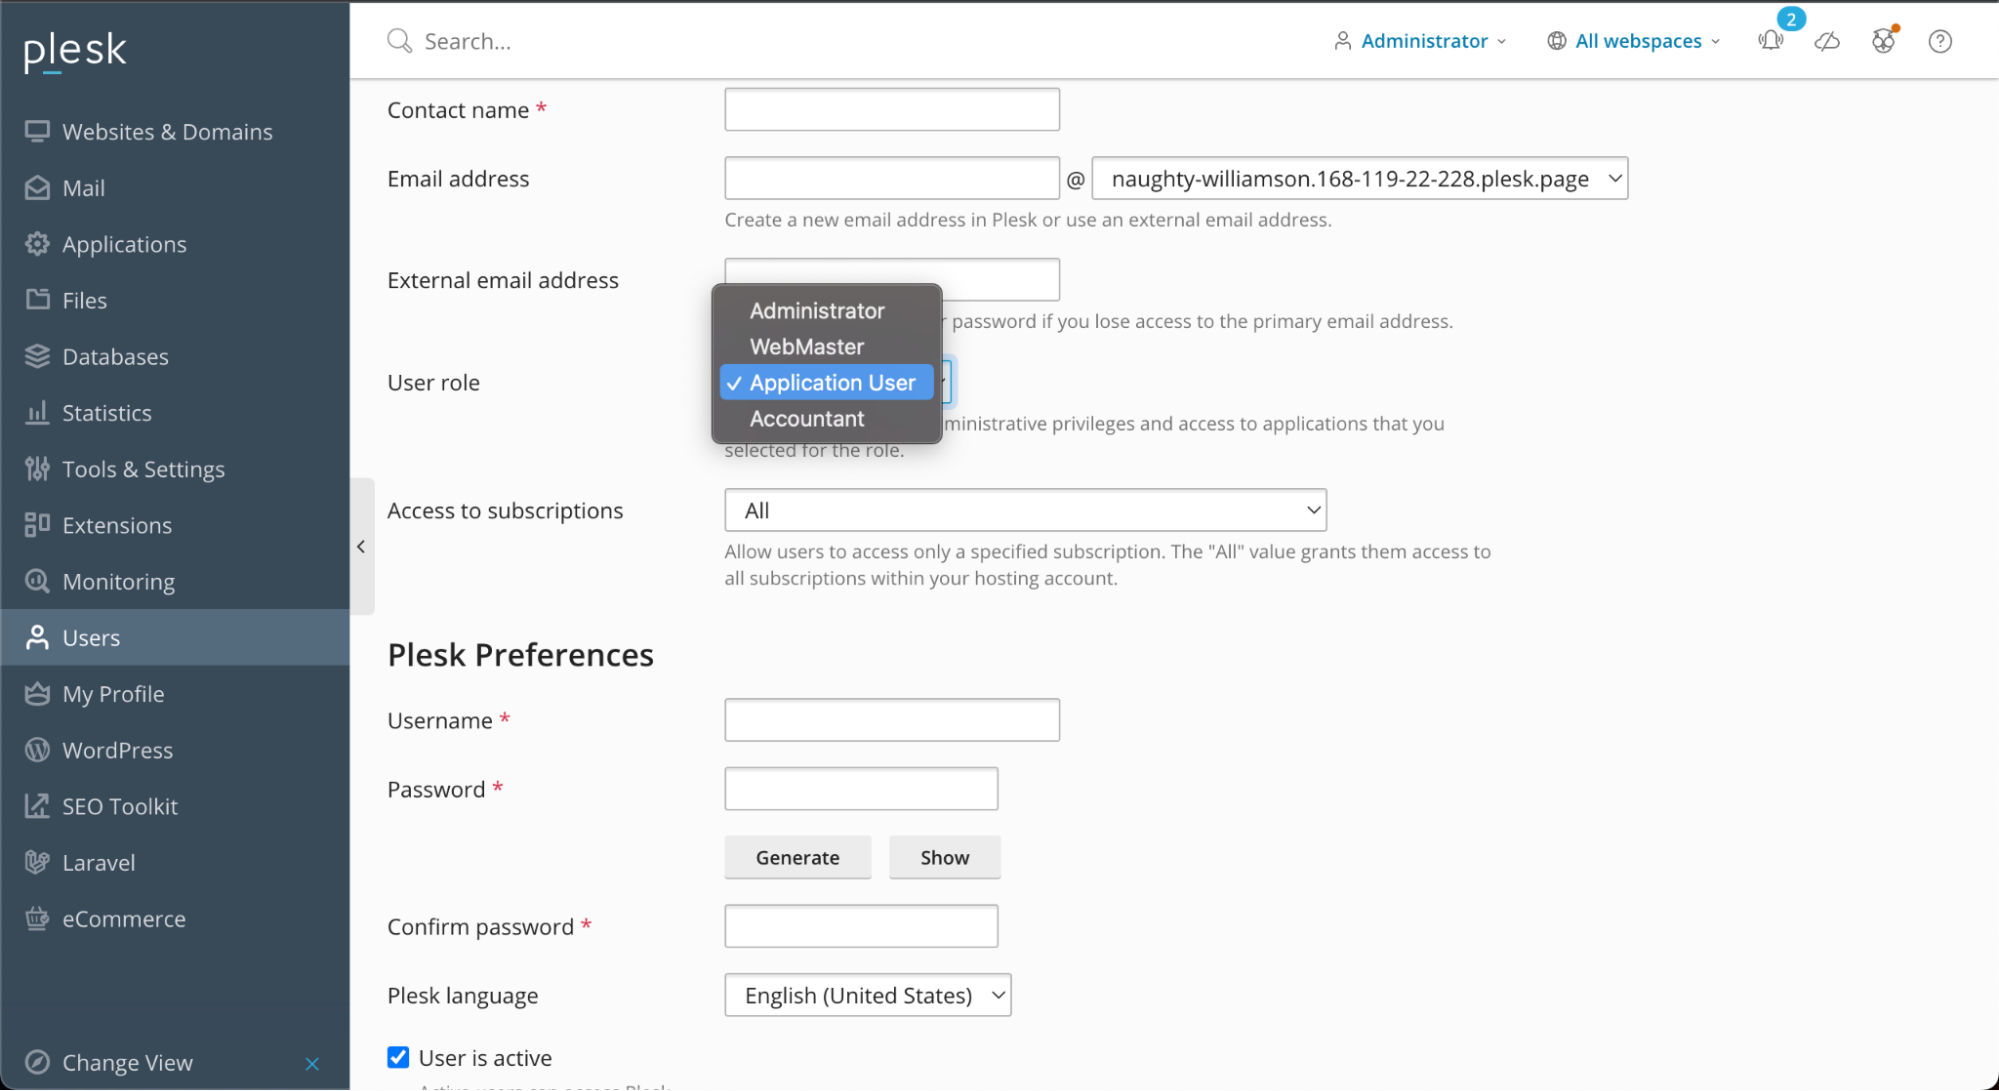
Task: Uncheck the User is active checkbox
Action: 397,1056
